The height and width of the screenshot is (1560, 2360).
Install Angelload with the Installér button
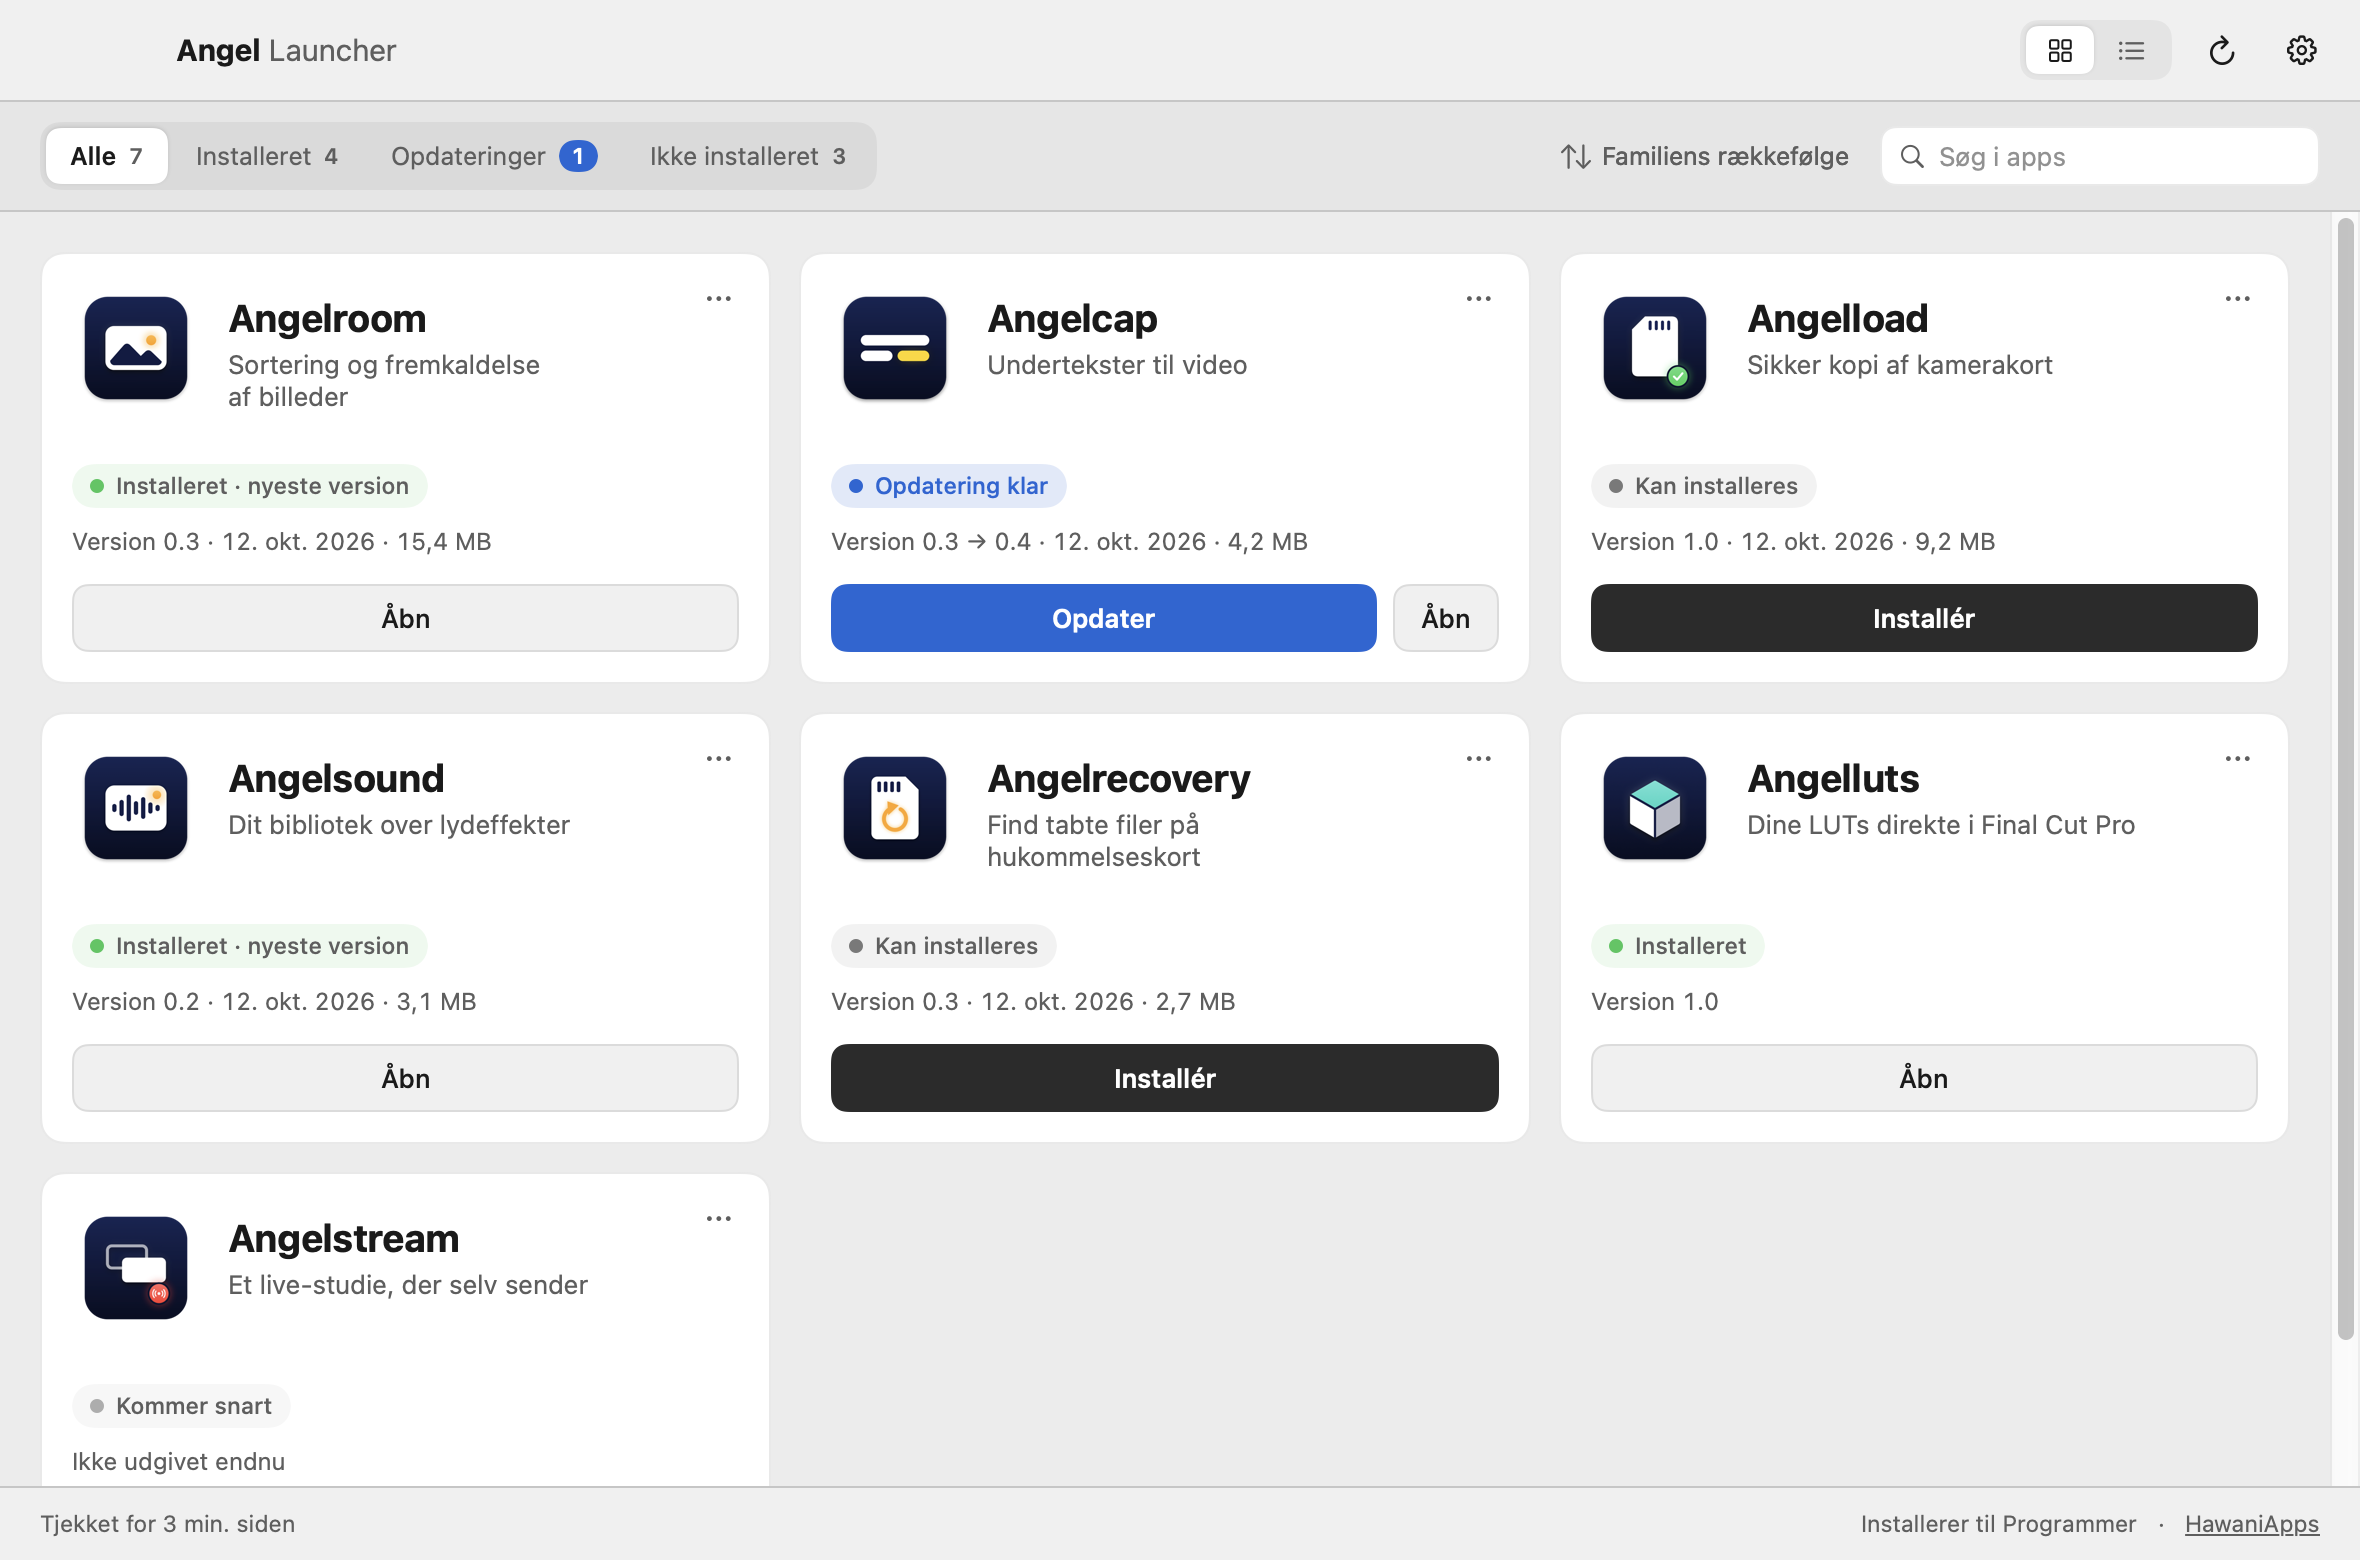pyautogui.click(x=1924, y=618)
